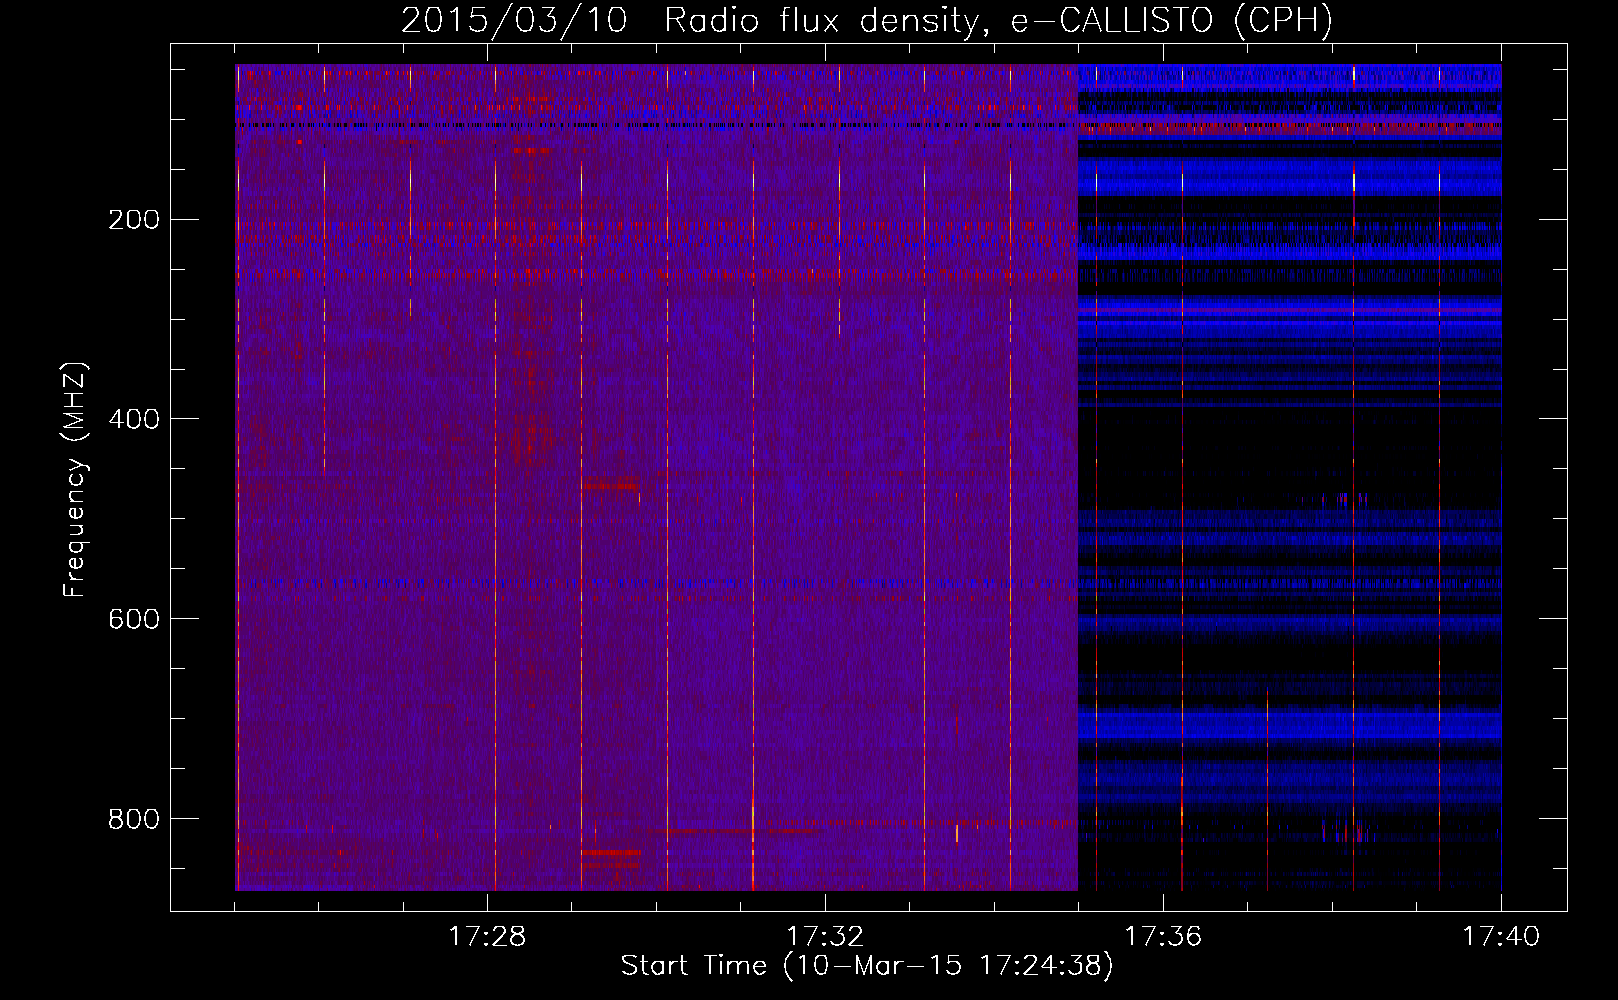
Task: Click the 17:28 time tick label
Action: (487, 937)
